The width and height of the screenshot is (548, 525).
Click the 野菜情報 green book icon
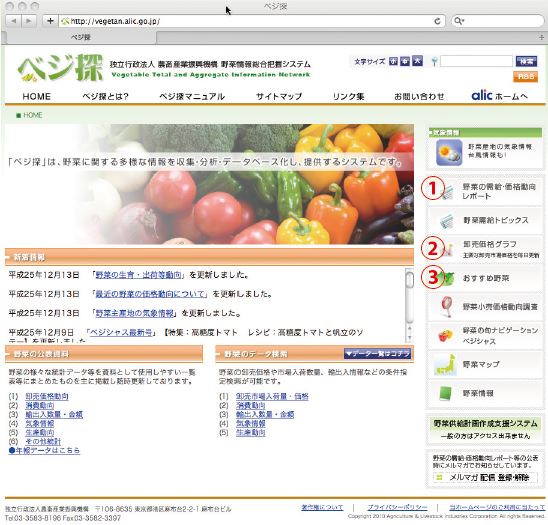pyautogui.click(x=445, y=393)
